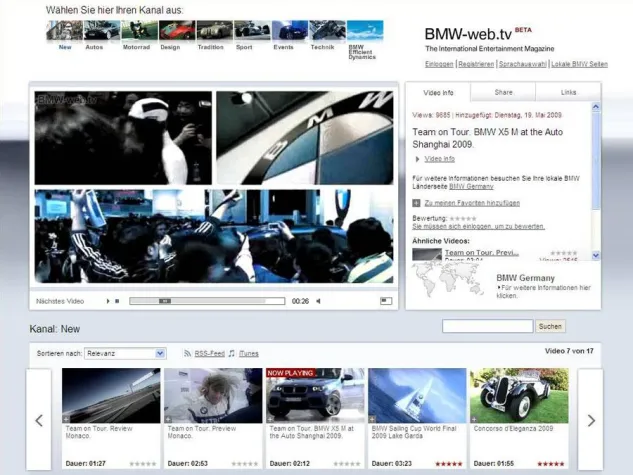Click the BMW Sailing Cup star rating
The height and width of the screenshot is (475, 633).
(449, 464)
